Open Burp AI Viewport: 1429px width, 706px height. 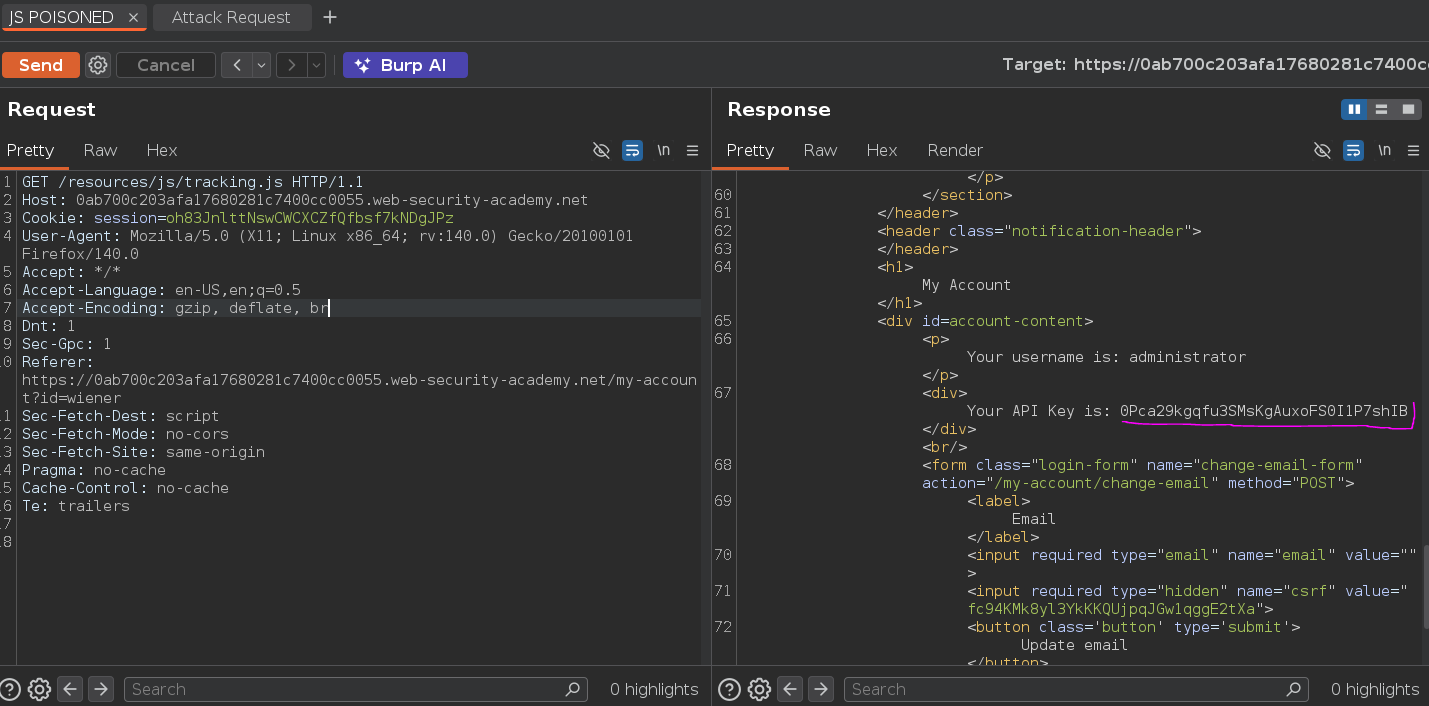pyautogui.click(x=405, y=65)
